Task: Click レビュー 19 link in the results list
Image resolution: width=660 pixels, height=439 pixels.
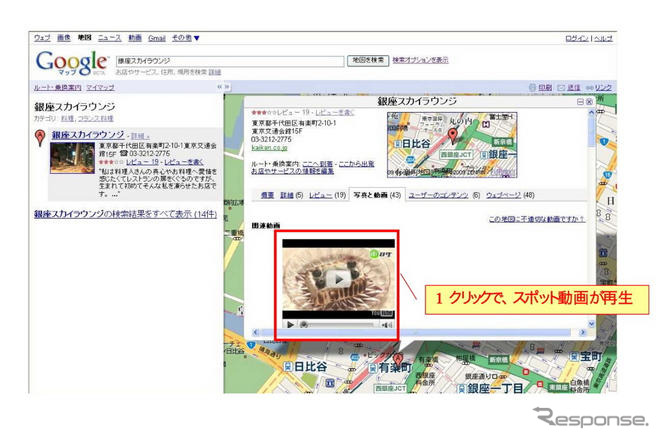Action: click(x=142, y=162)
